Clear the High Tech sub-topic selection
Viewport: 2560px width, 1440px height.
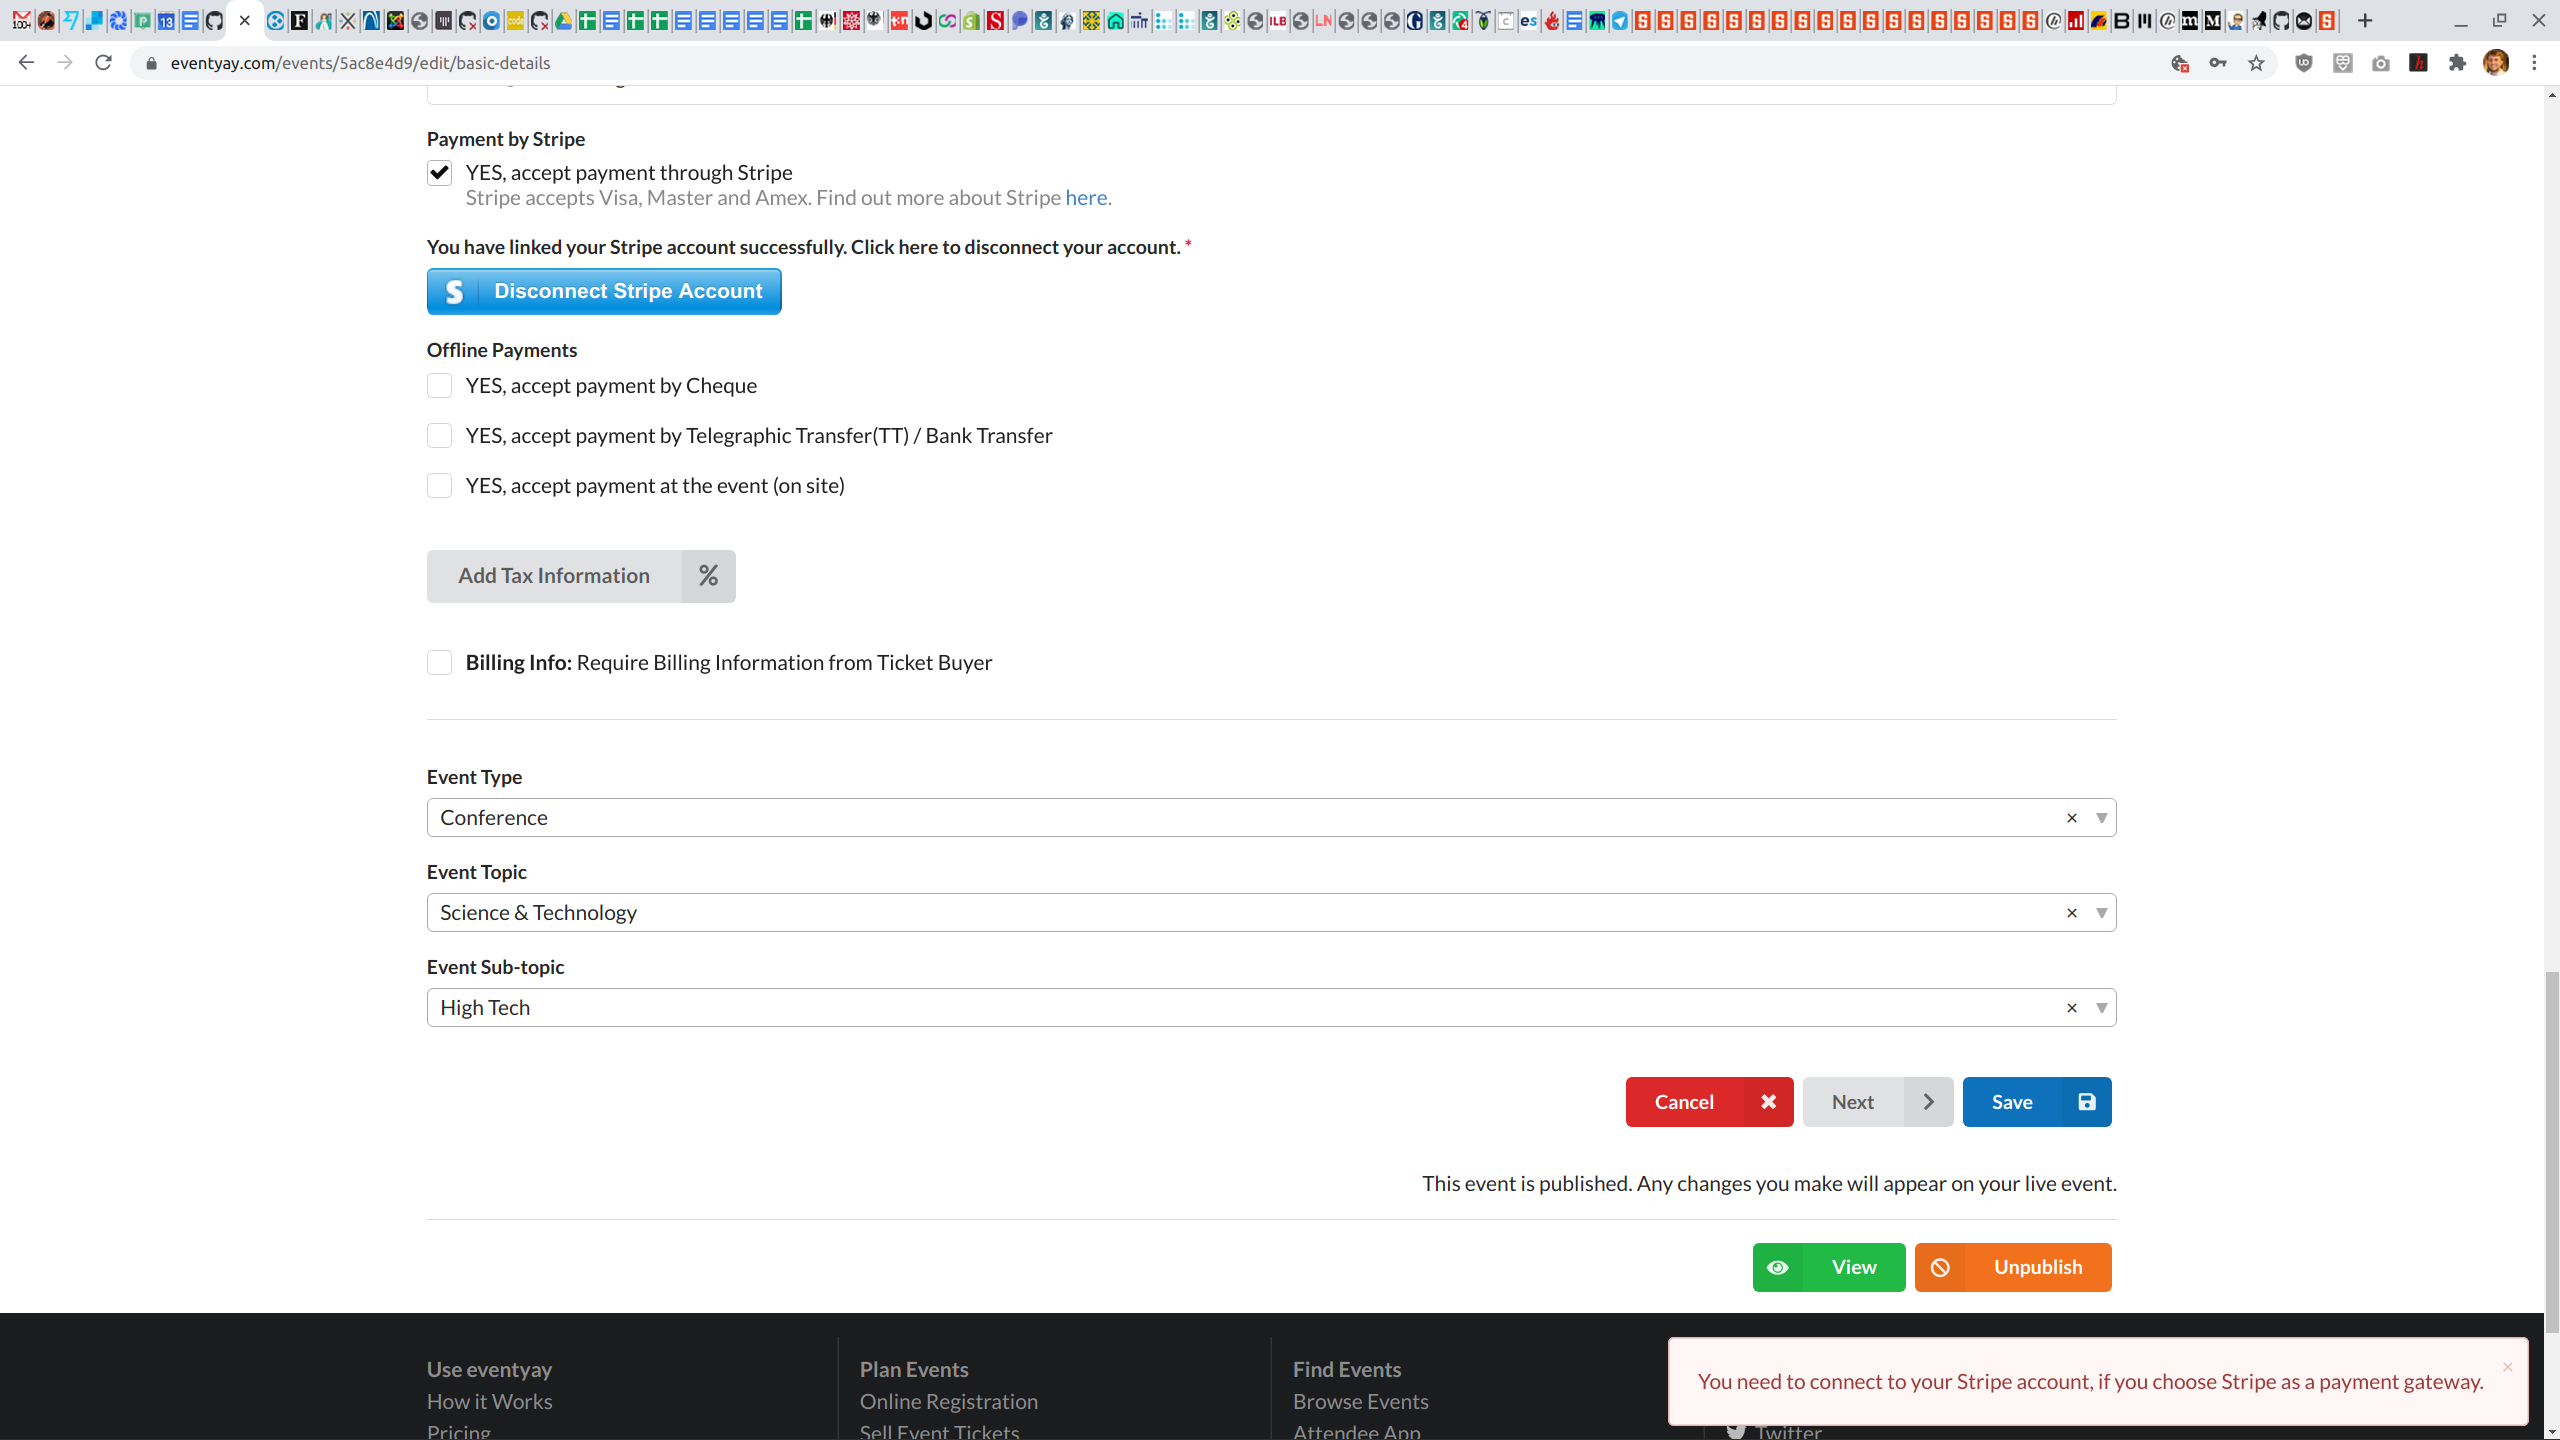(2072, 1008)
